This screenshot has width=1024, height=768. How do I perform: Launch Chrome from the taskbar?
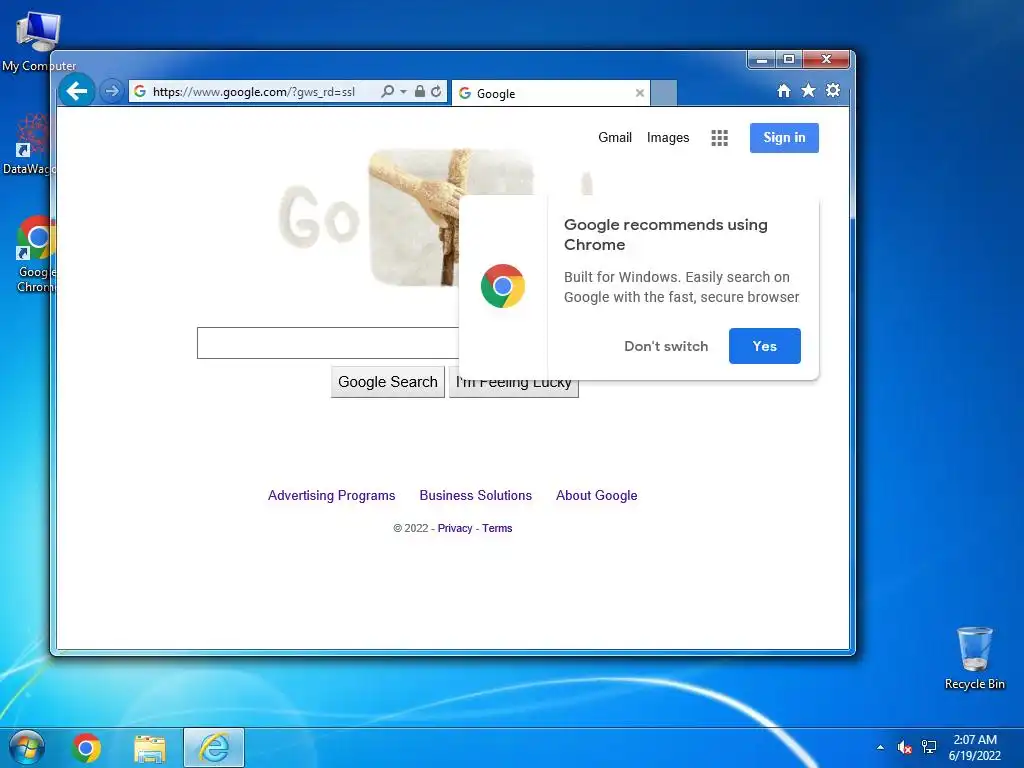pyautogui.click(x=86, y=748)
